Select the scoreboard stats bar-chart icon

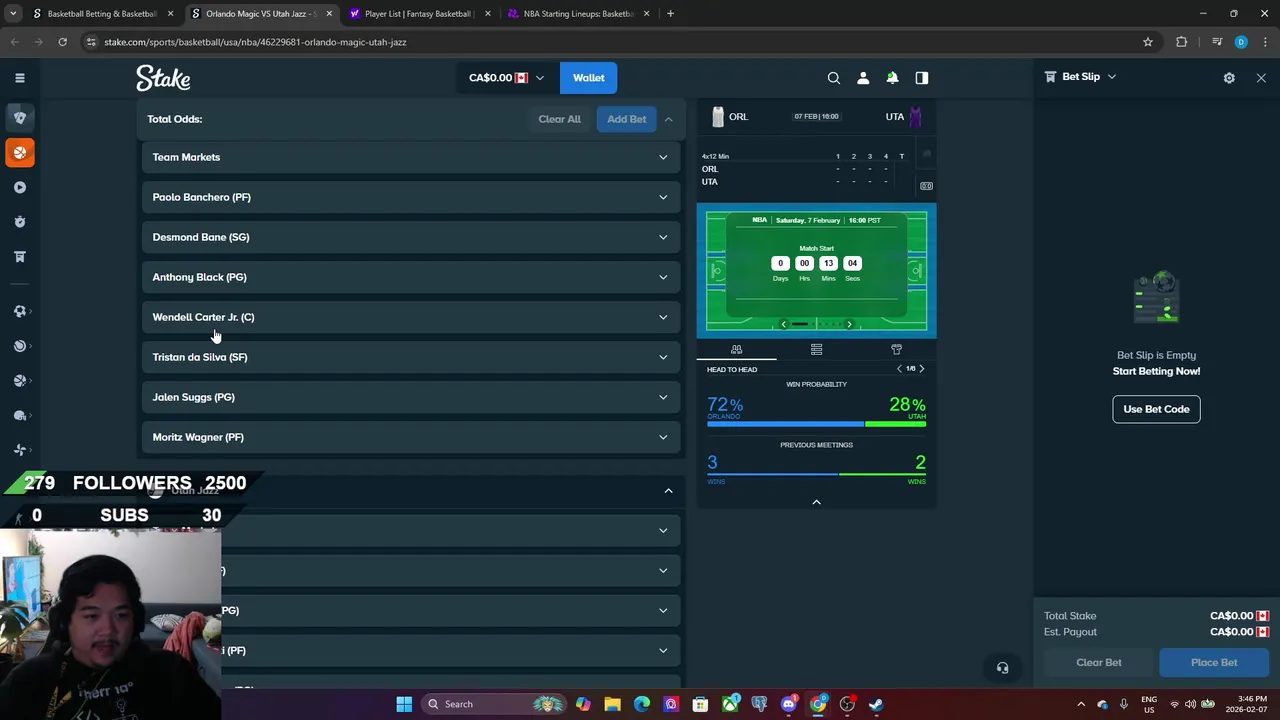[927, 153]
